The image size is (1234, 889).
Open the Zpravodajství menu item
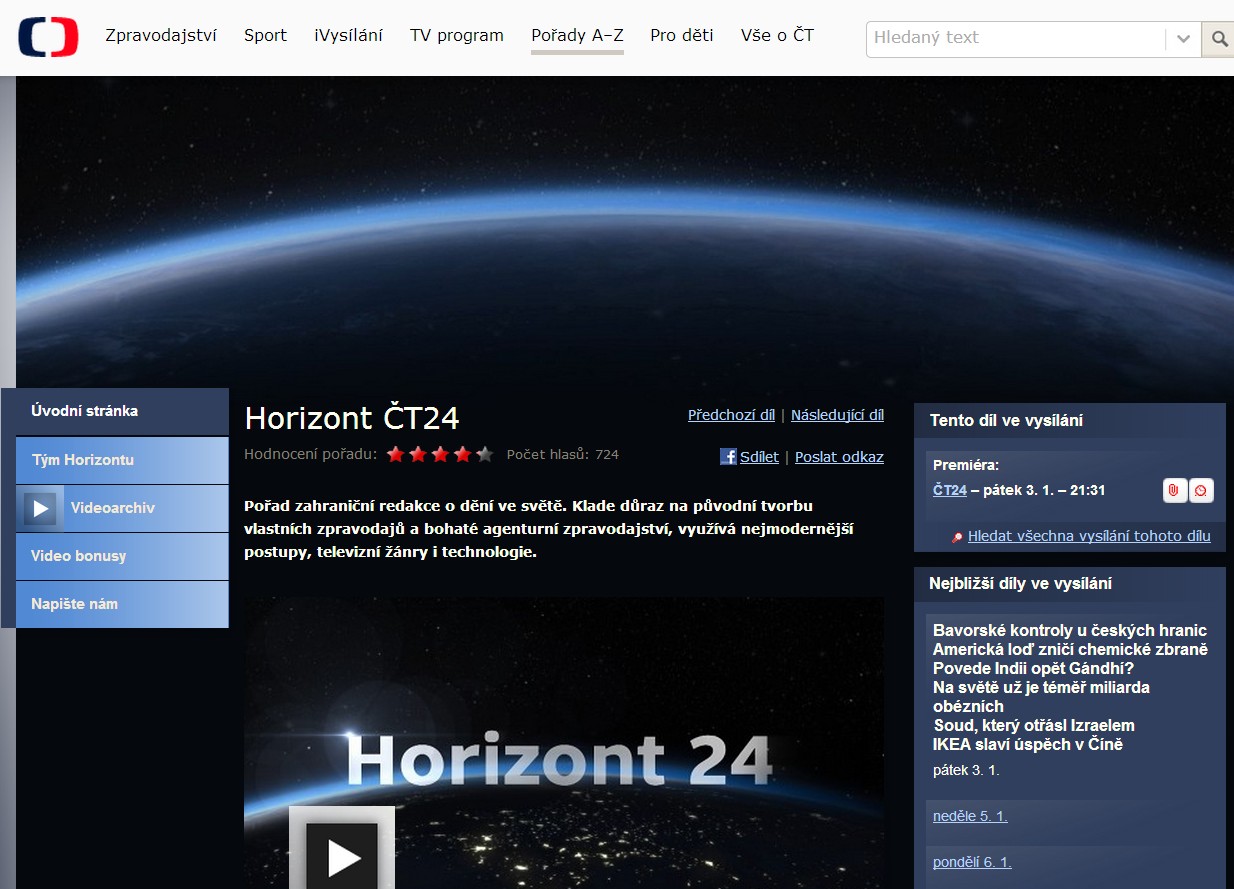pos(161,36)
